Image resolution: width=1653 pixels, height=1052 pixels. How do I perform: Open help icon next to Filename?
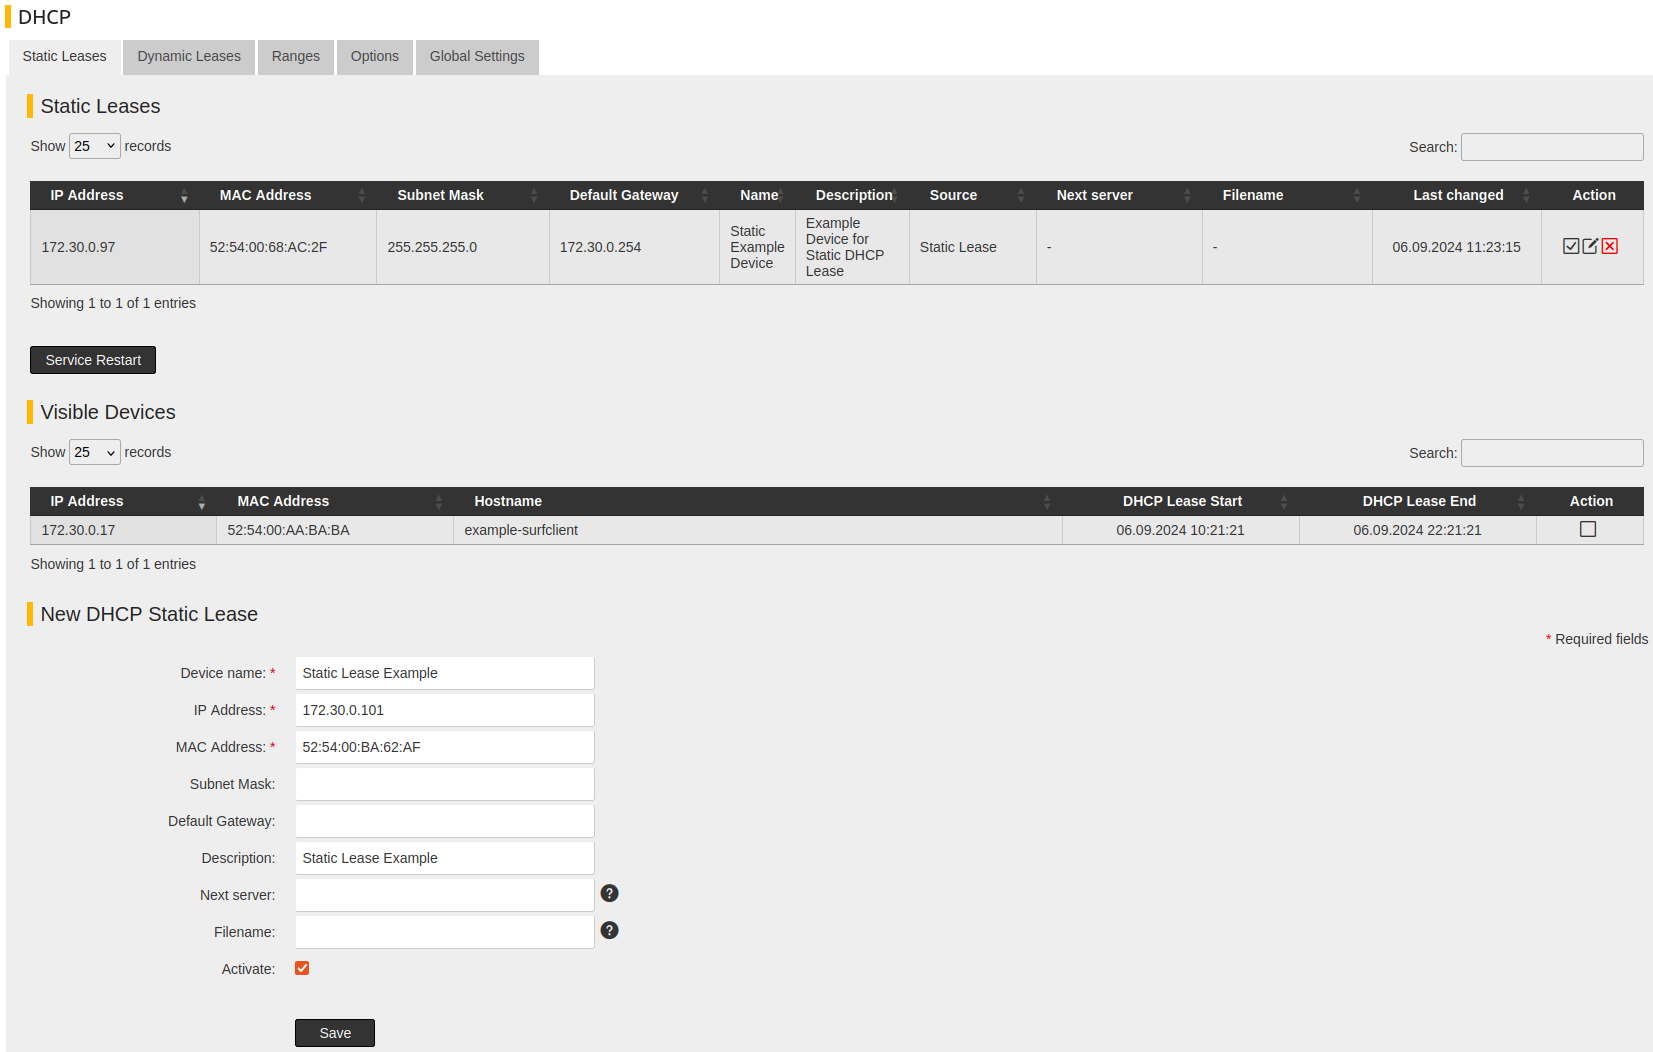point(609,930)
